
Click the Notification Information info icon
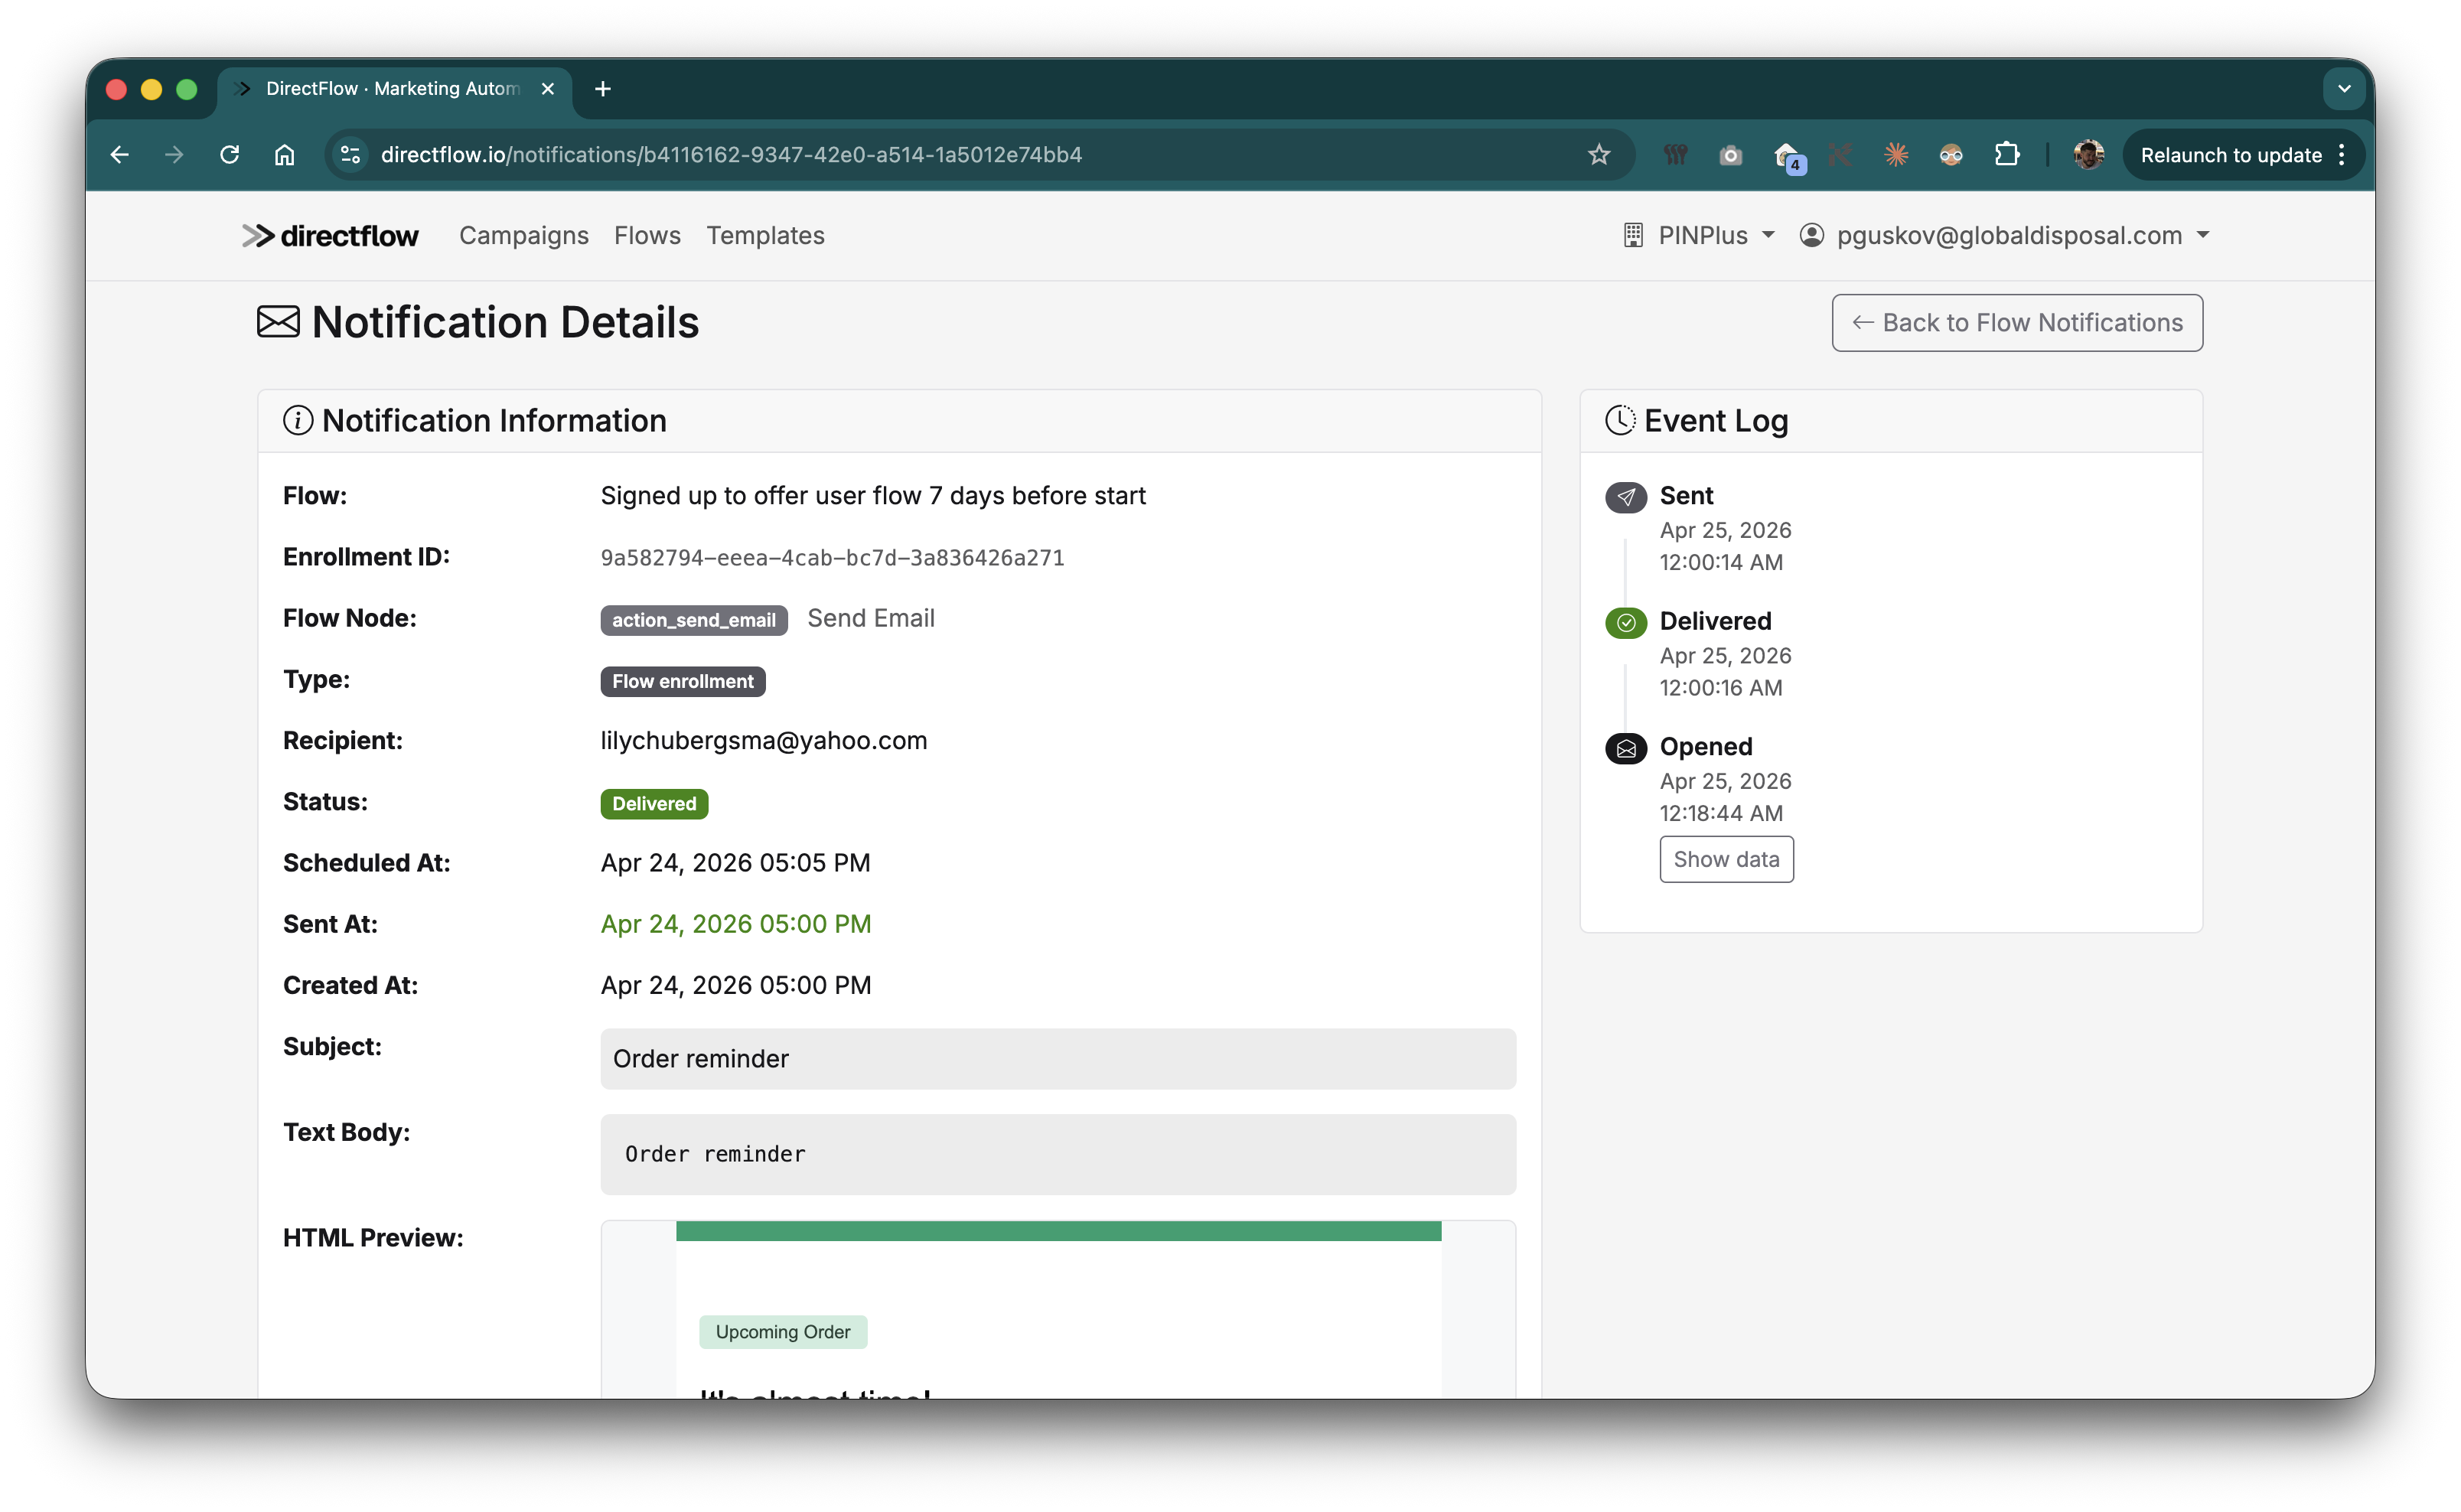tap(298, 421)
